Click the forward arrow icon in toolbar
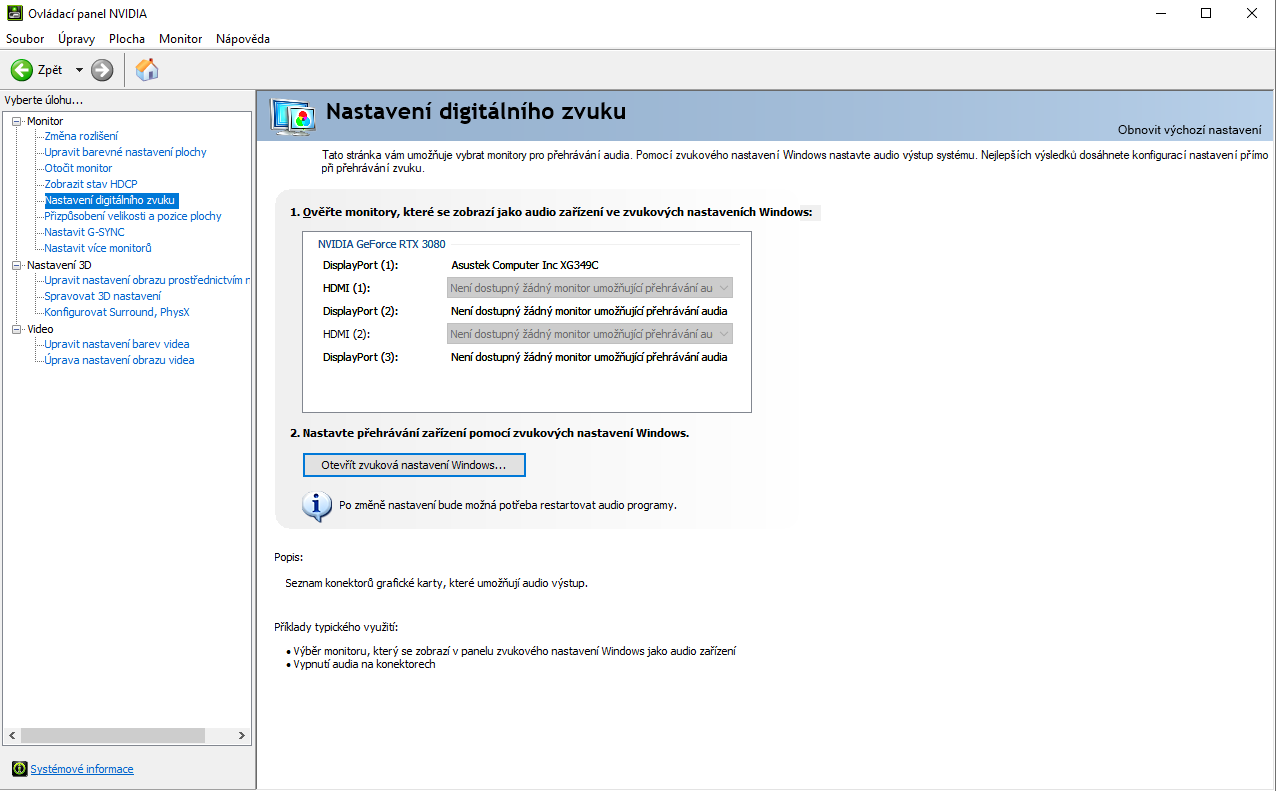 102,70
